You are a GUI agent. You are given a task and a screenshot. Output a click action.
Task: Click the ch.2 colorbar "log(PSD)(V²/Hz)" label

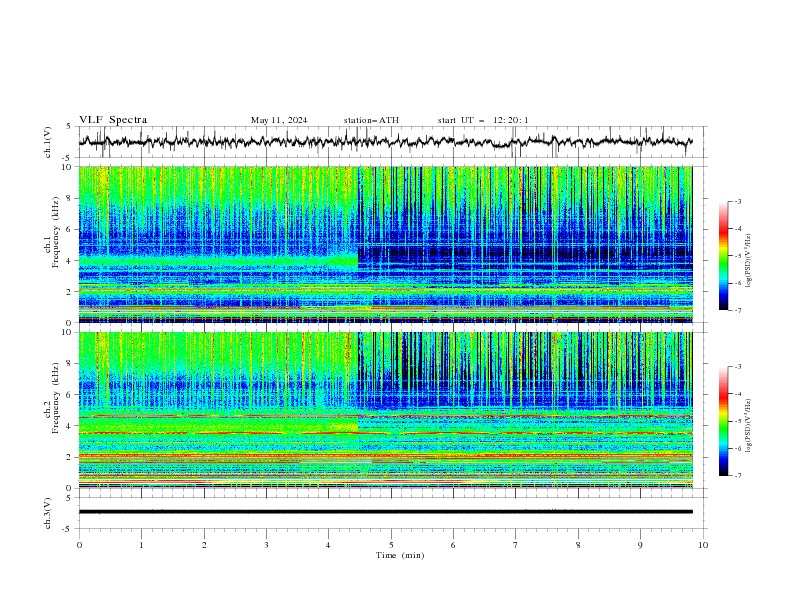(x=748, y=426)
